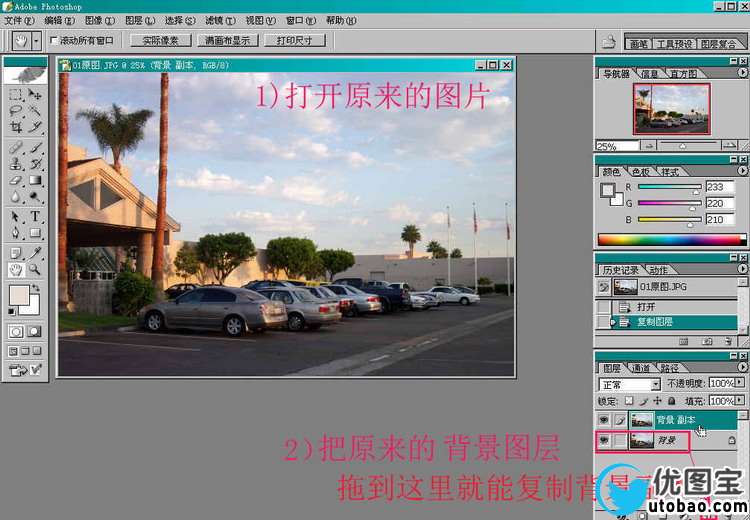
Task: Hide the 背景 layer eye icon
Action: tap(604, 440)
